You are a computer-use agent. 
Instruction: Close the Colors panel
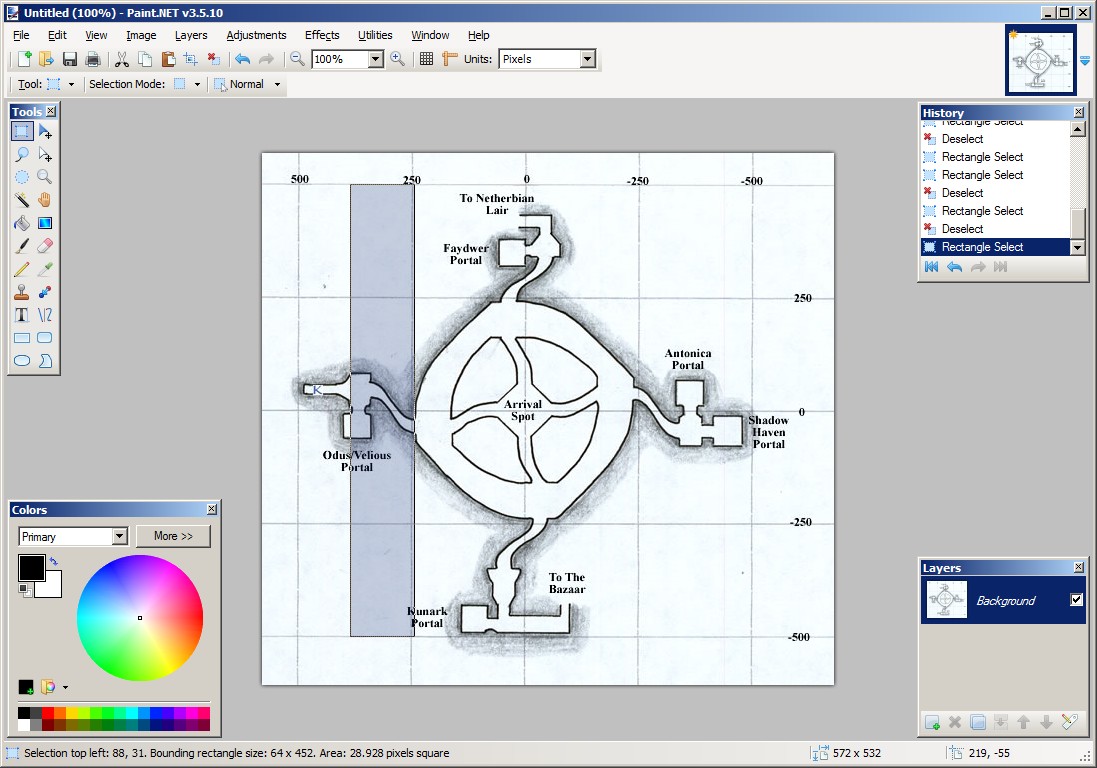coord(212,509)
